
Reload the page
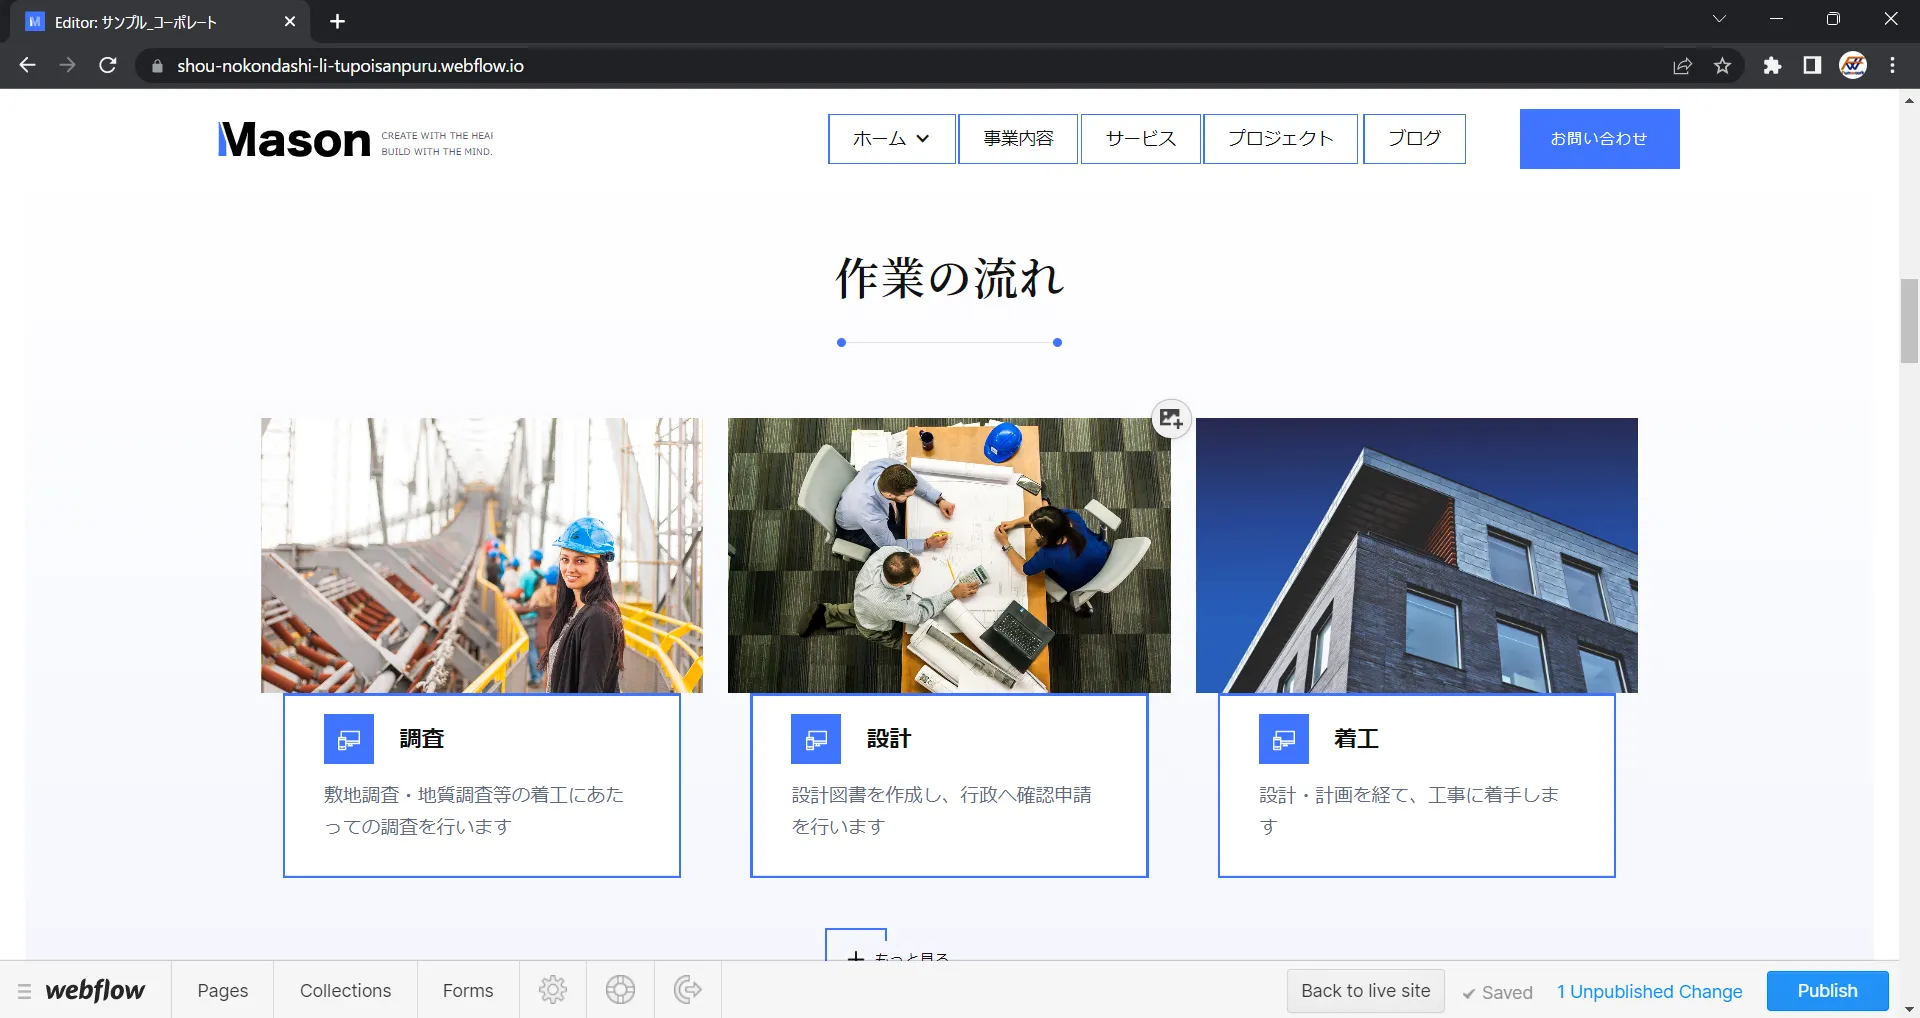tap(108, 65)
